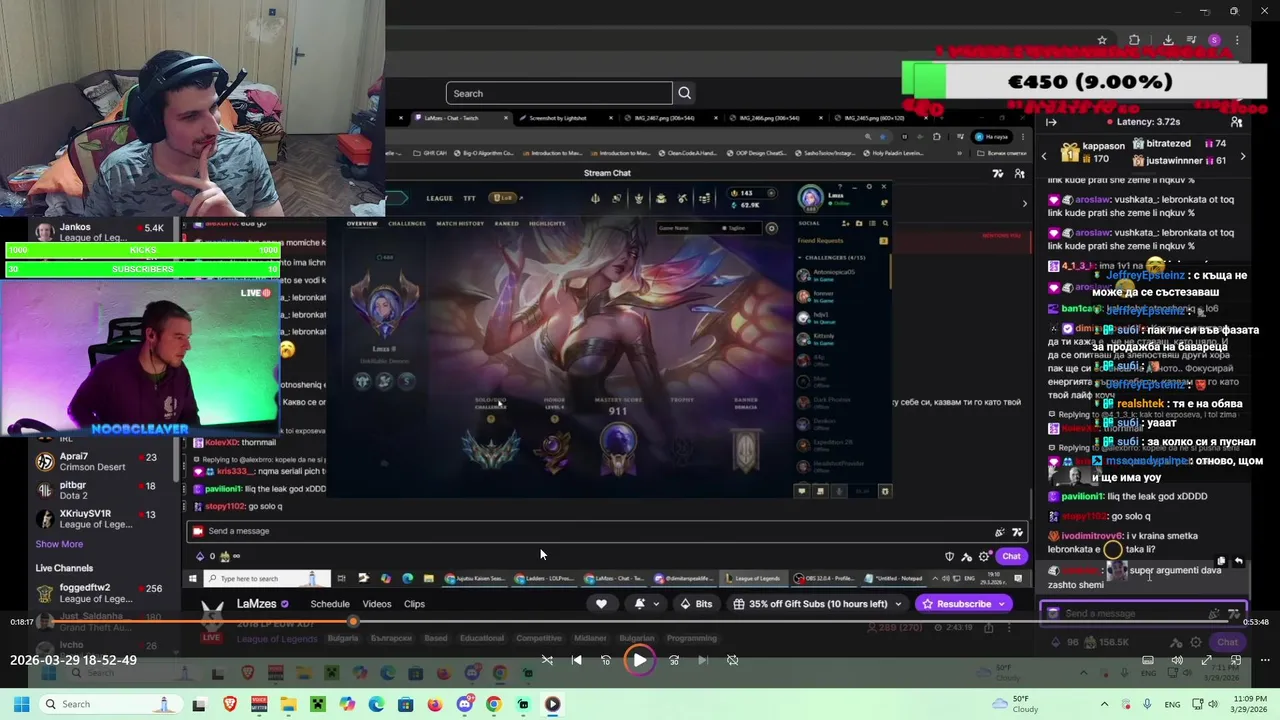Image resolution: width=1280 pixels, height=720 pixels.
Task: Bookmark page with Chrome star icon
Action: (x=1102, y=40)
